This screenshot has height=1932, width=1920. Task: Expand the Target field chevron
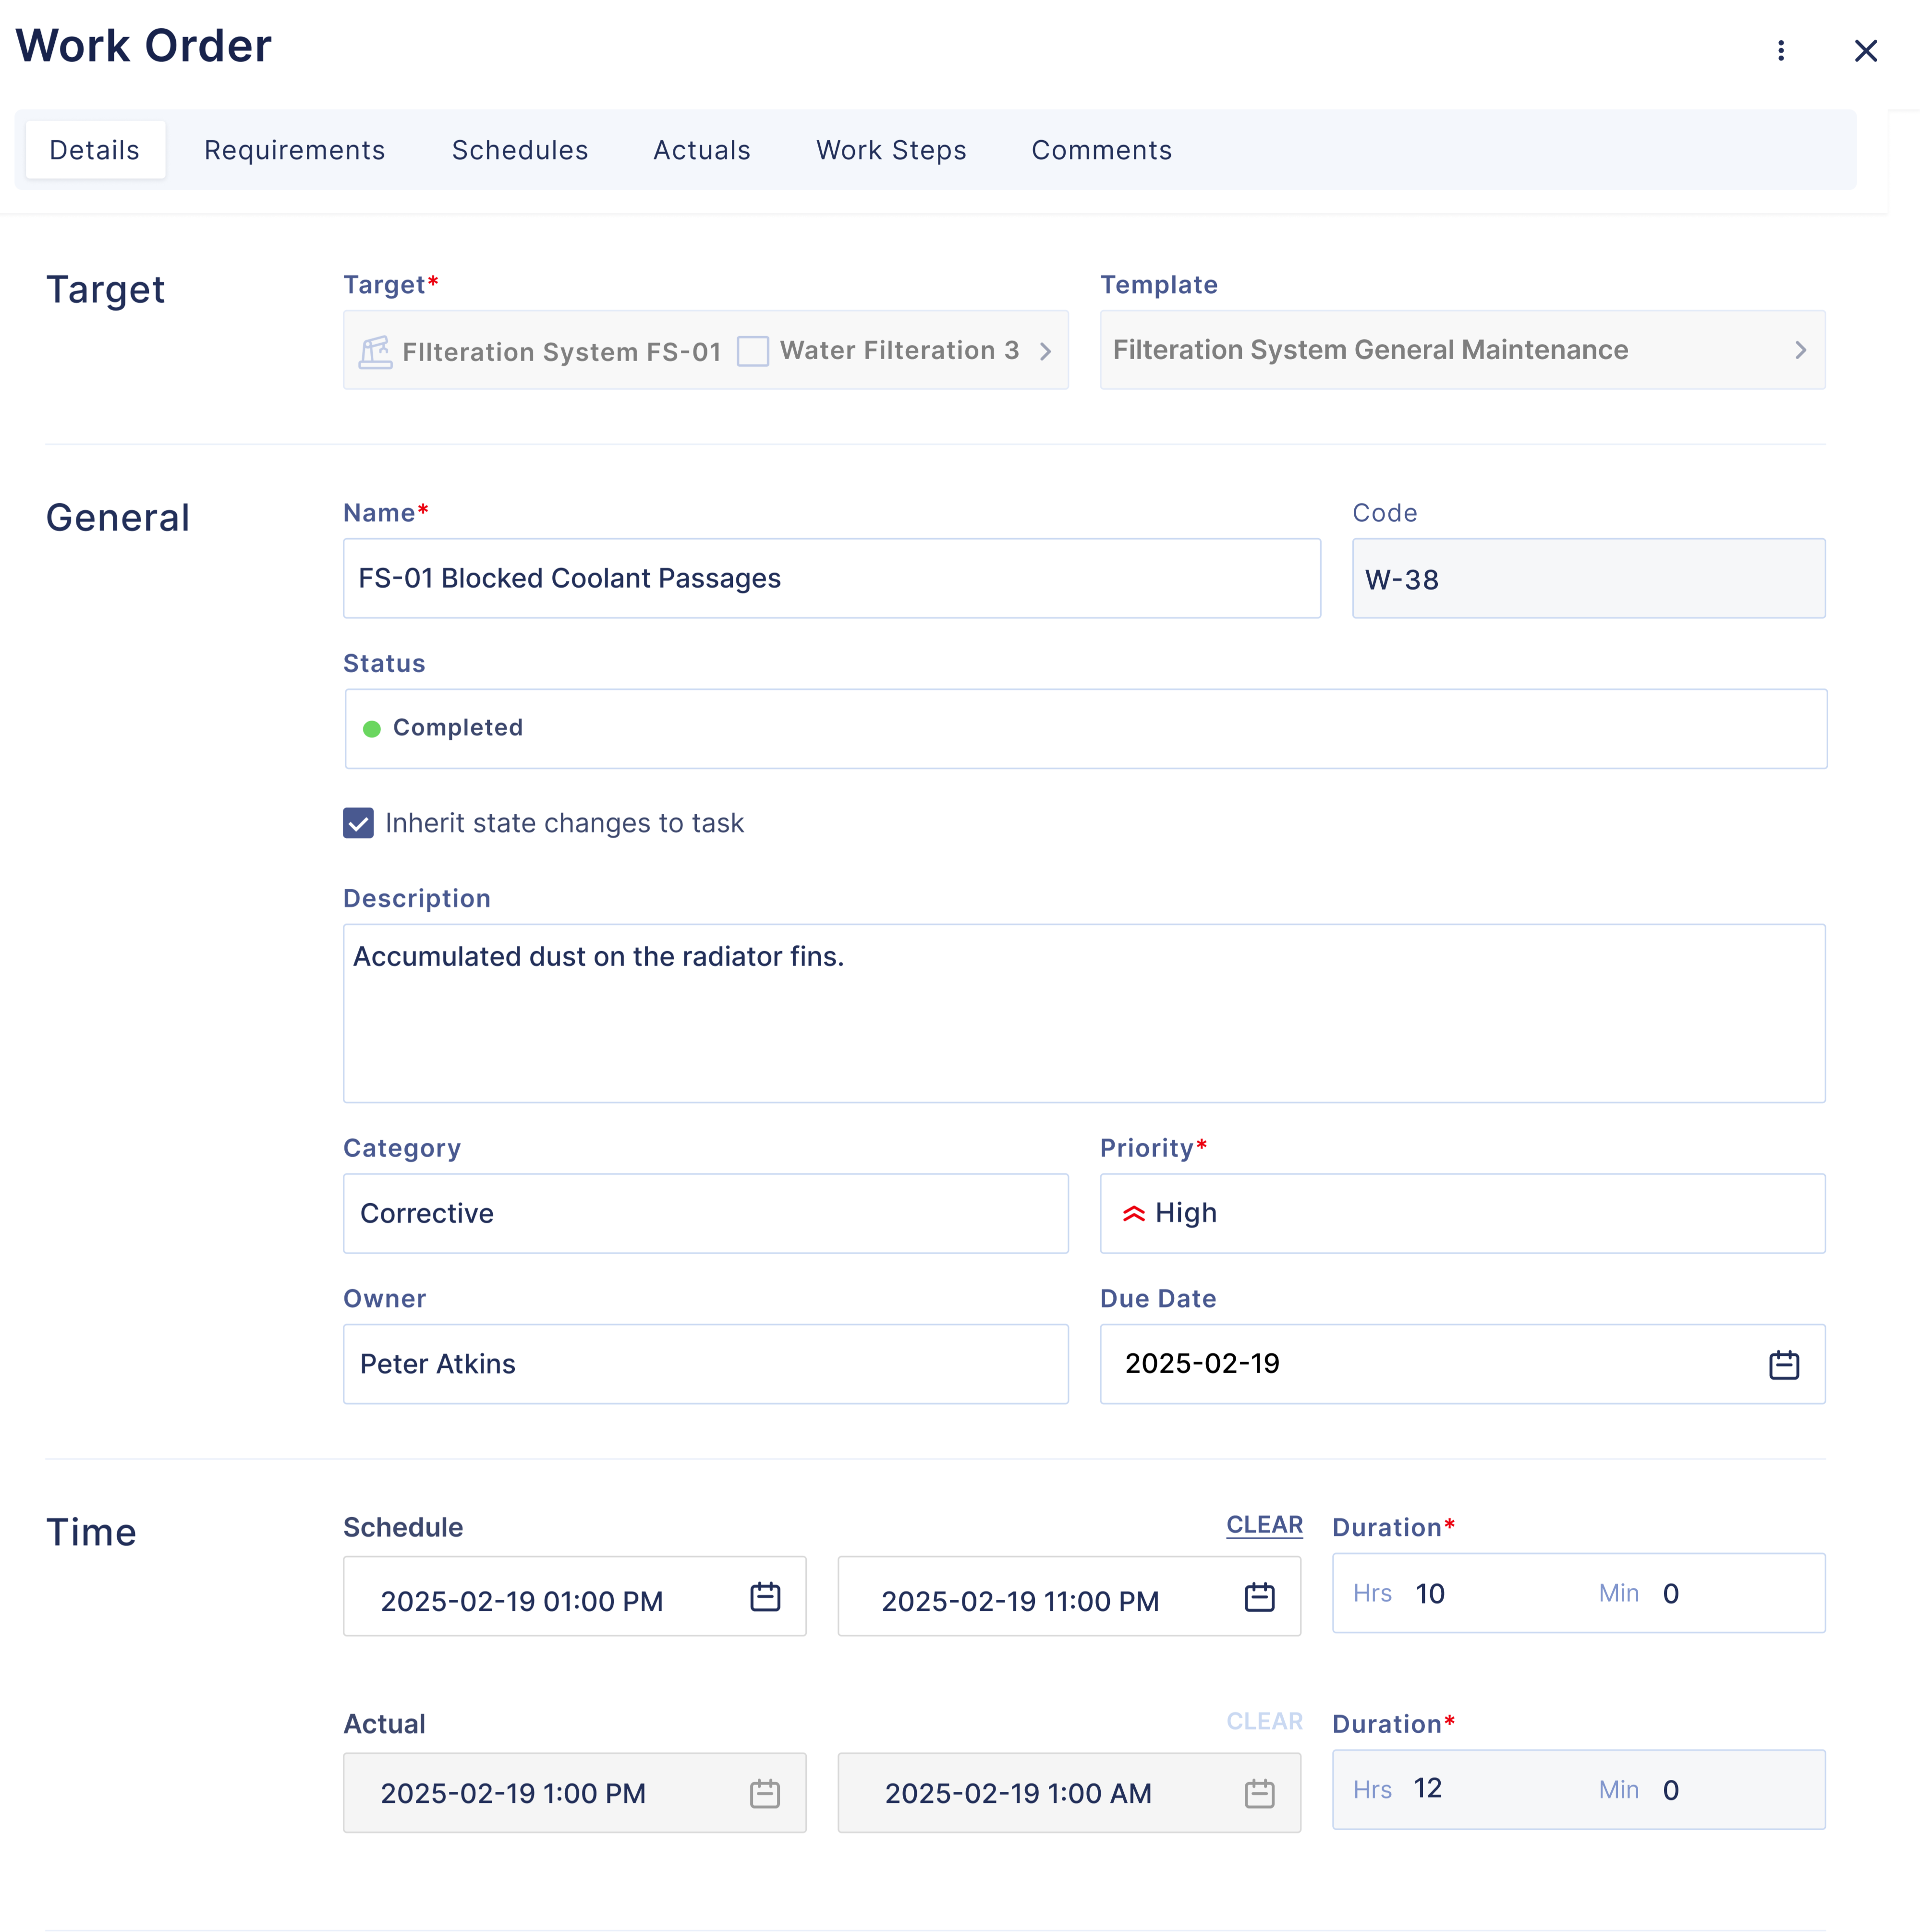1045,351
